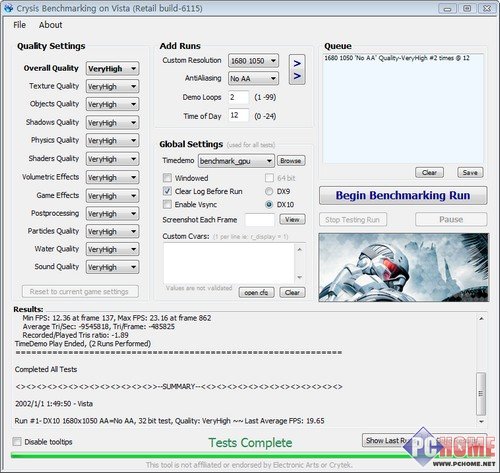Viewport: 500px width, 473px height.
Task: Expand the Custom Resolution dropdown
Action: (253, 61)
